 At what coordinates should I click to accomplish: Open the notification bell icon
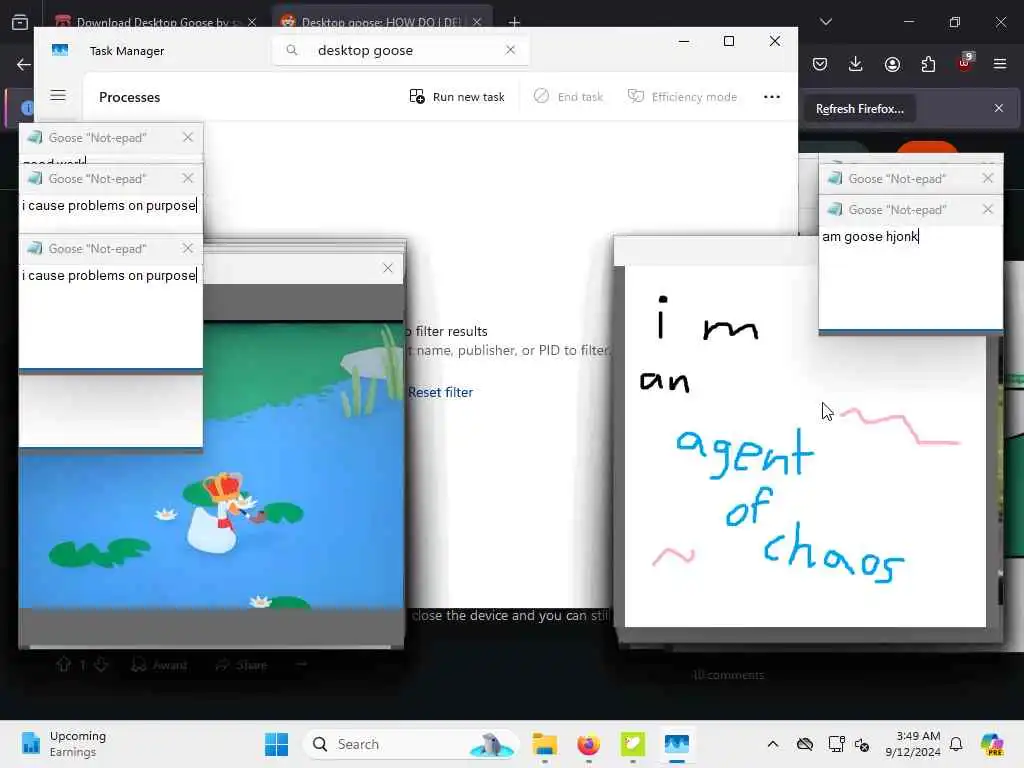pos(956,744)
